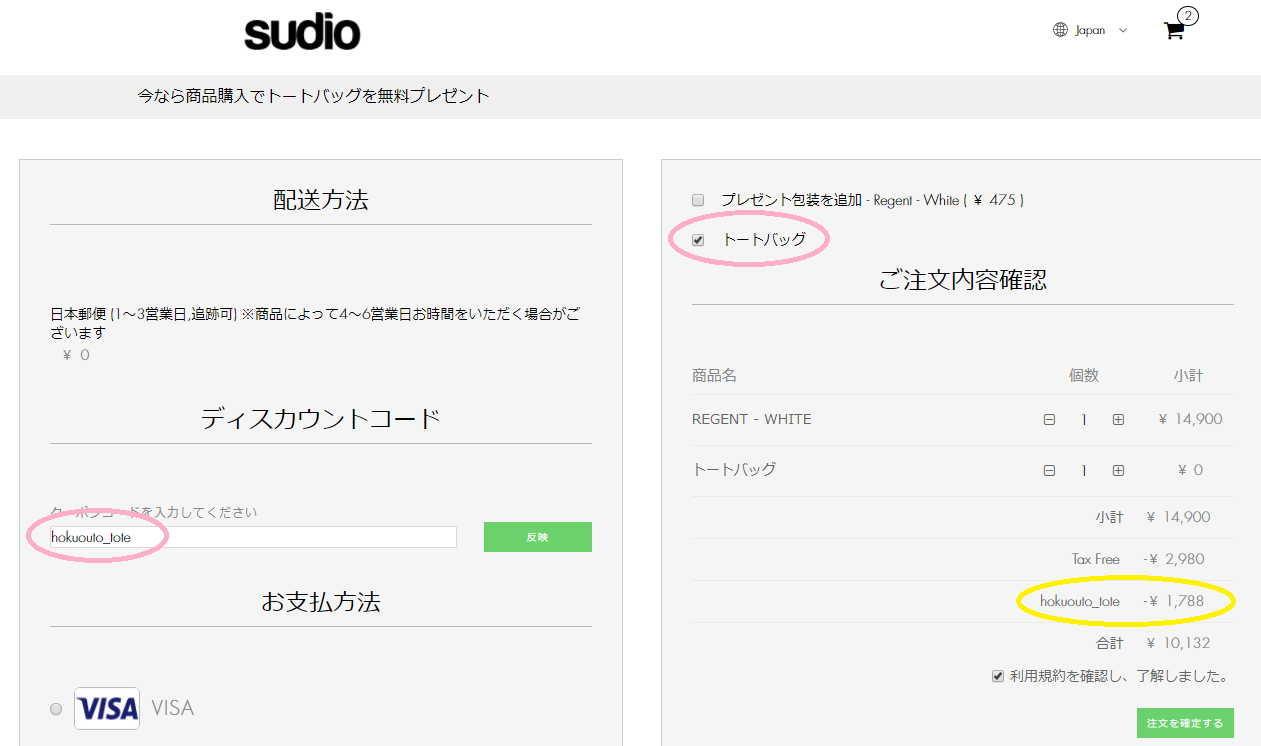Click the hokuouto_tote coupon label in summary

[x=1080, y=601]
